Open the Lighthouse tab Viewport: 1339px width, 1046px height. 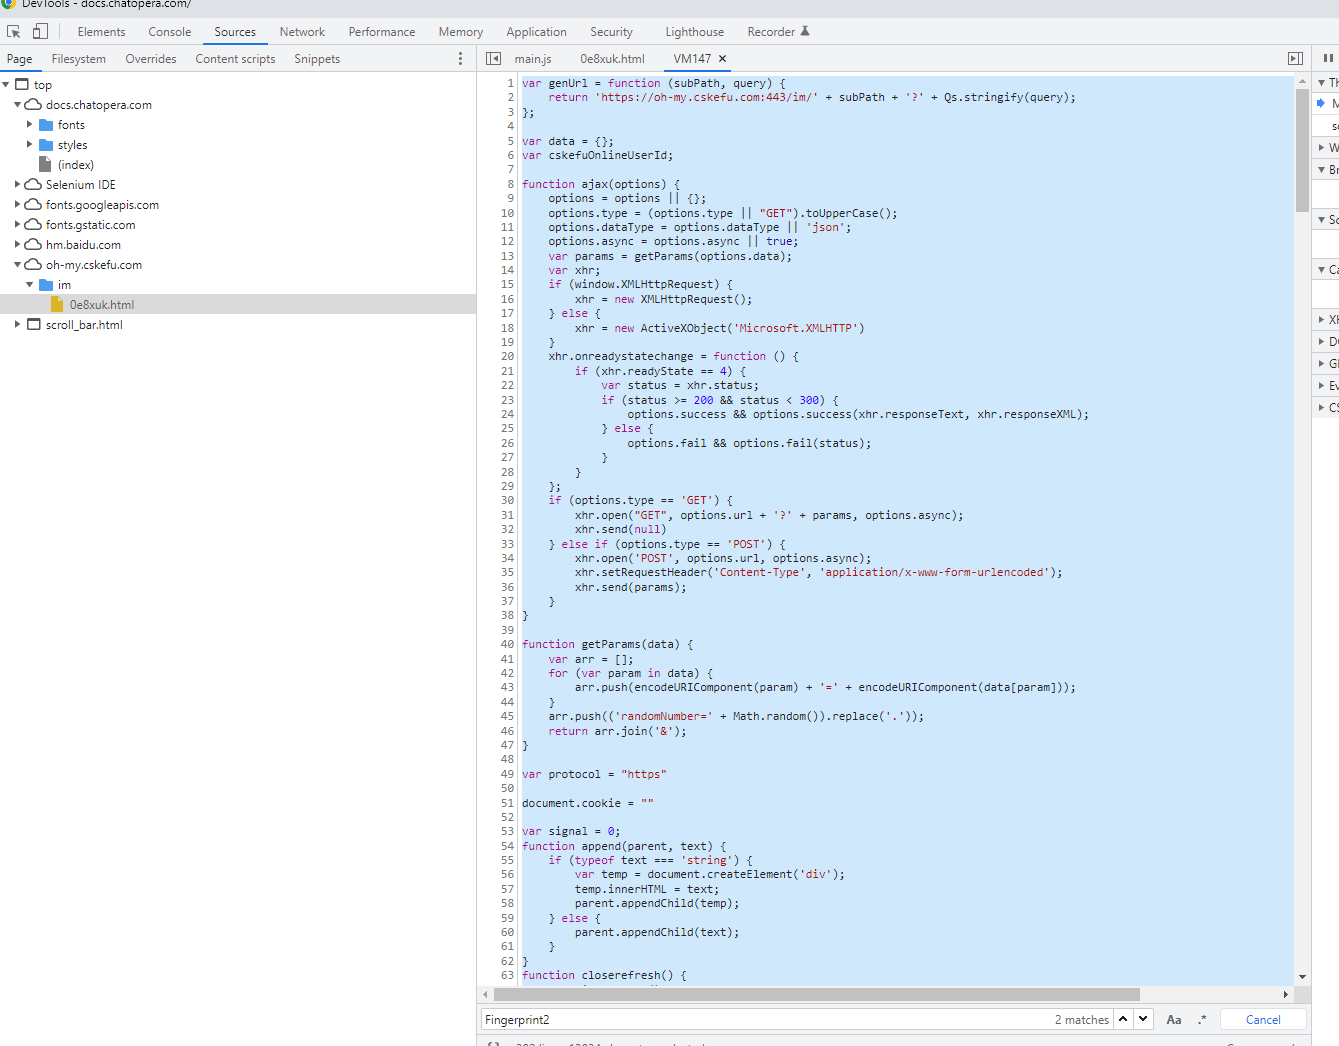coord(695,32)
